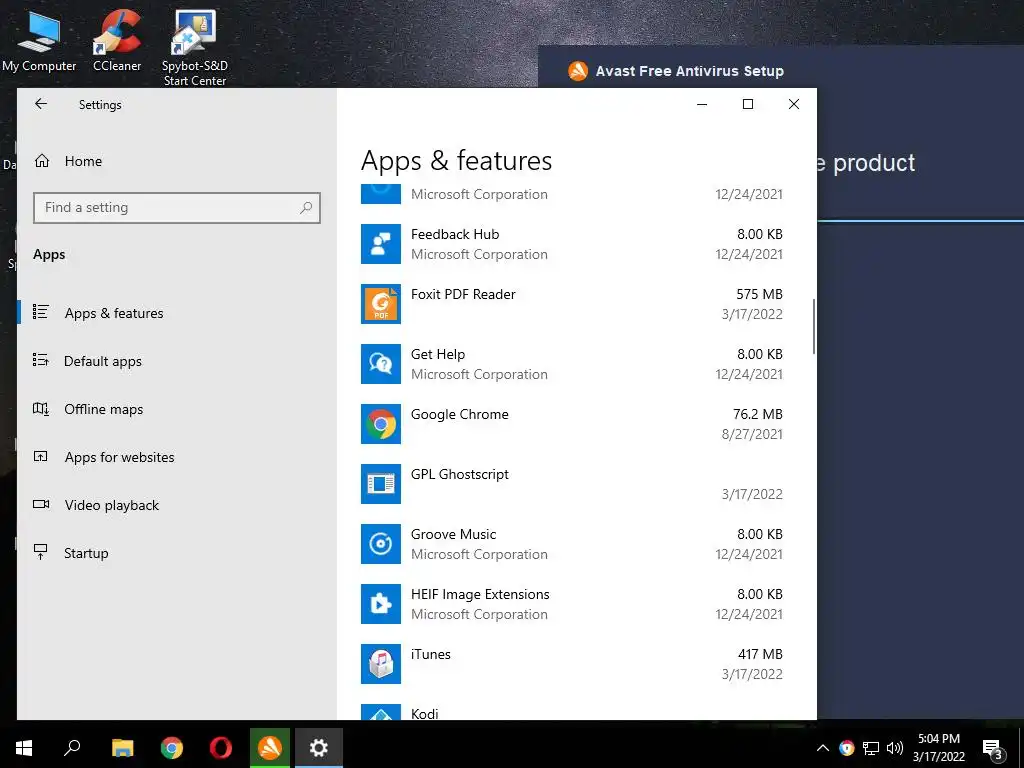Click the Apps & features heading

456,161
